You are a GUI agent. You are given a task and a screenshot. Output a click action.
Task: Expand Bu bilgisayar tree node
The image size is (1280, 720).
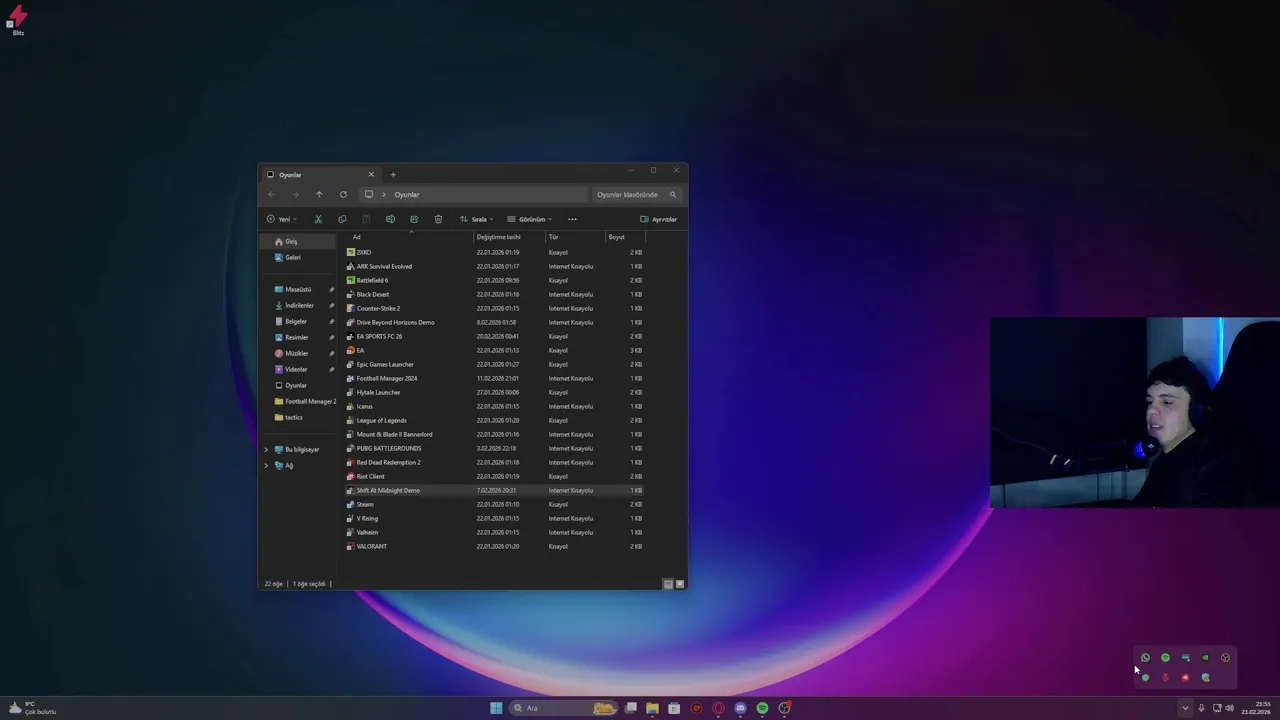266,449
